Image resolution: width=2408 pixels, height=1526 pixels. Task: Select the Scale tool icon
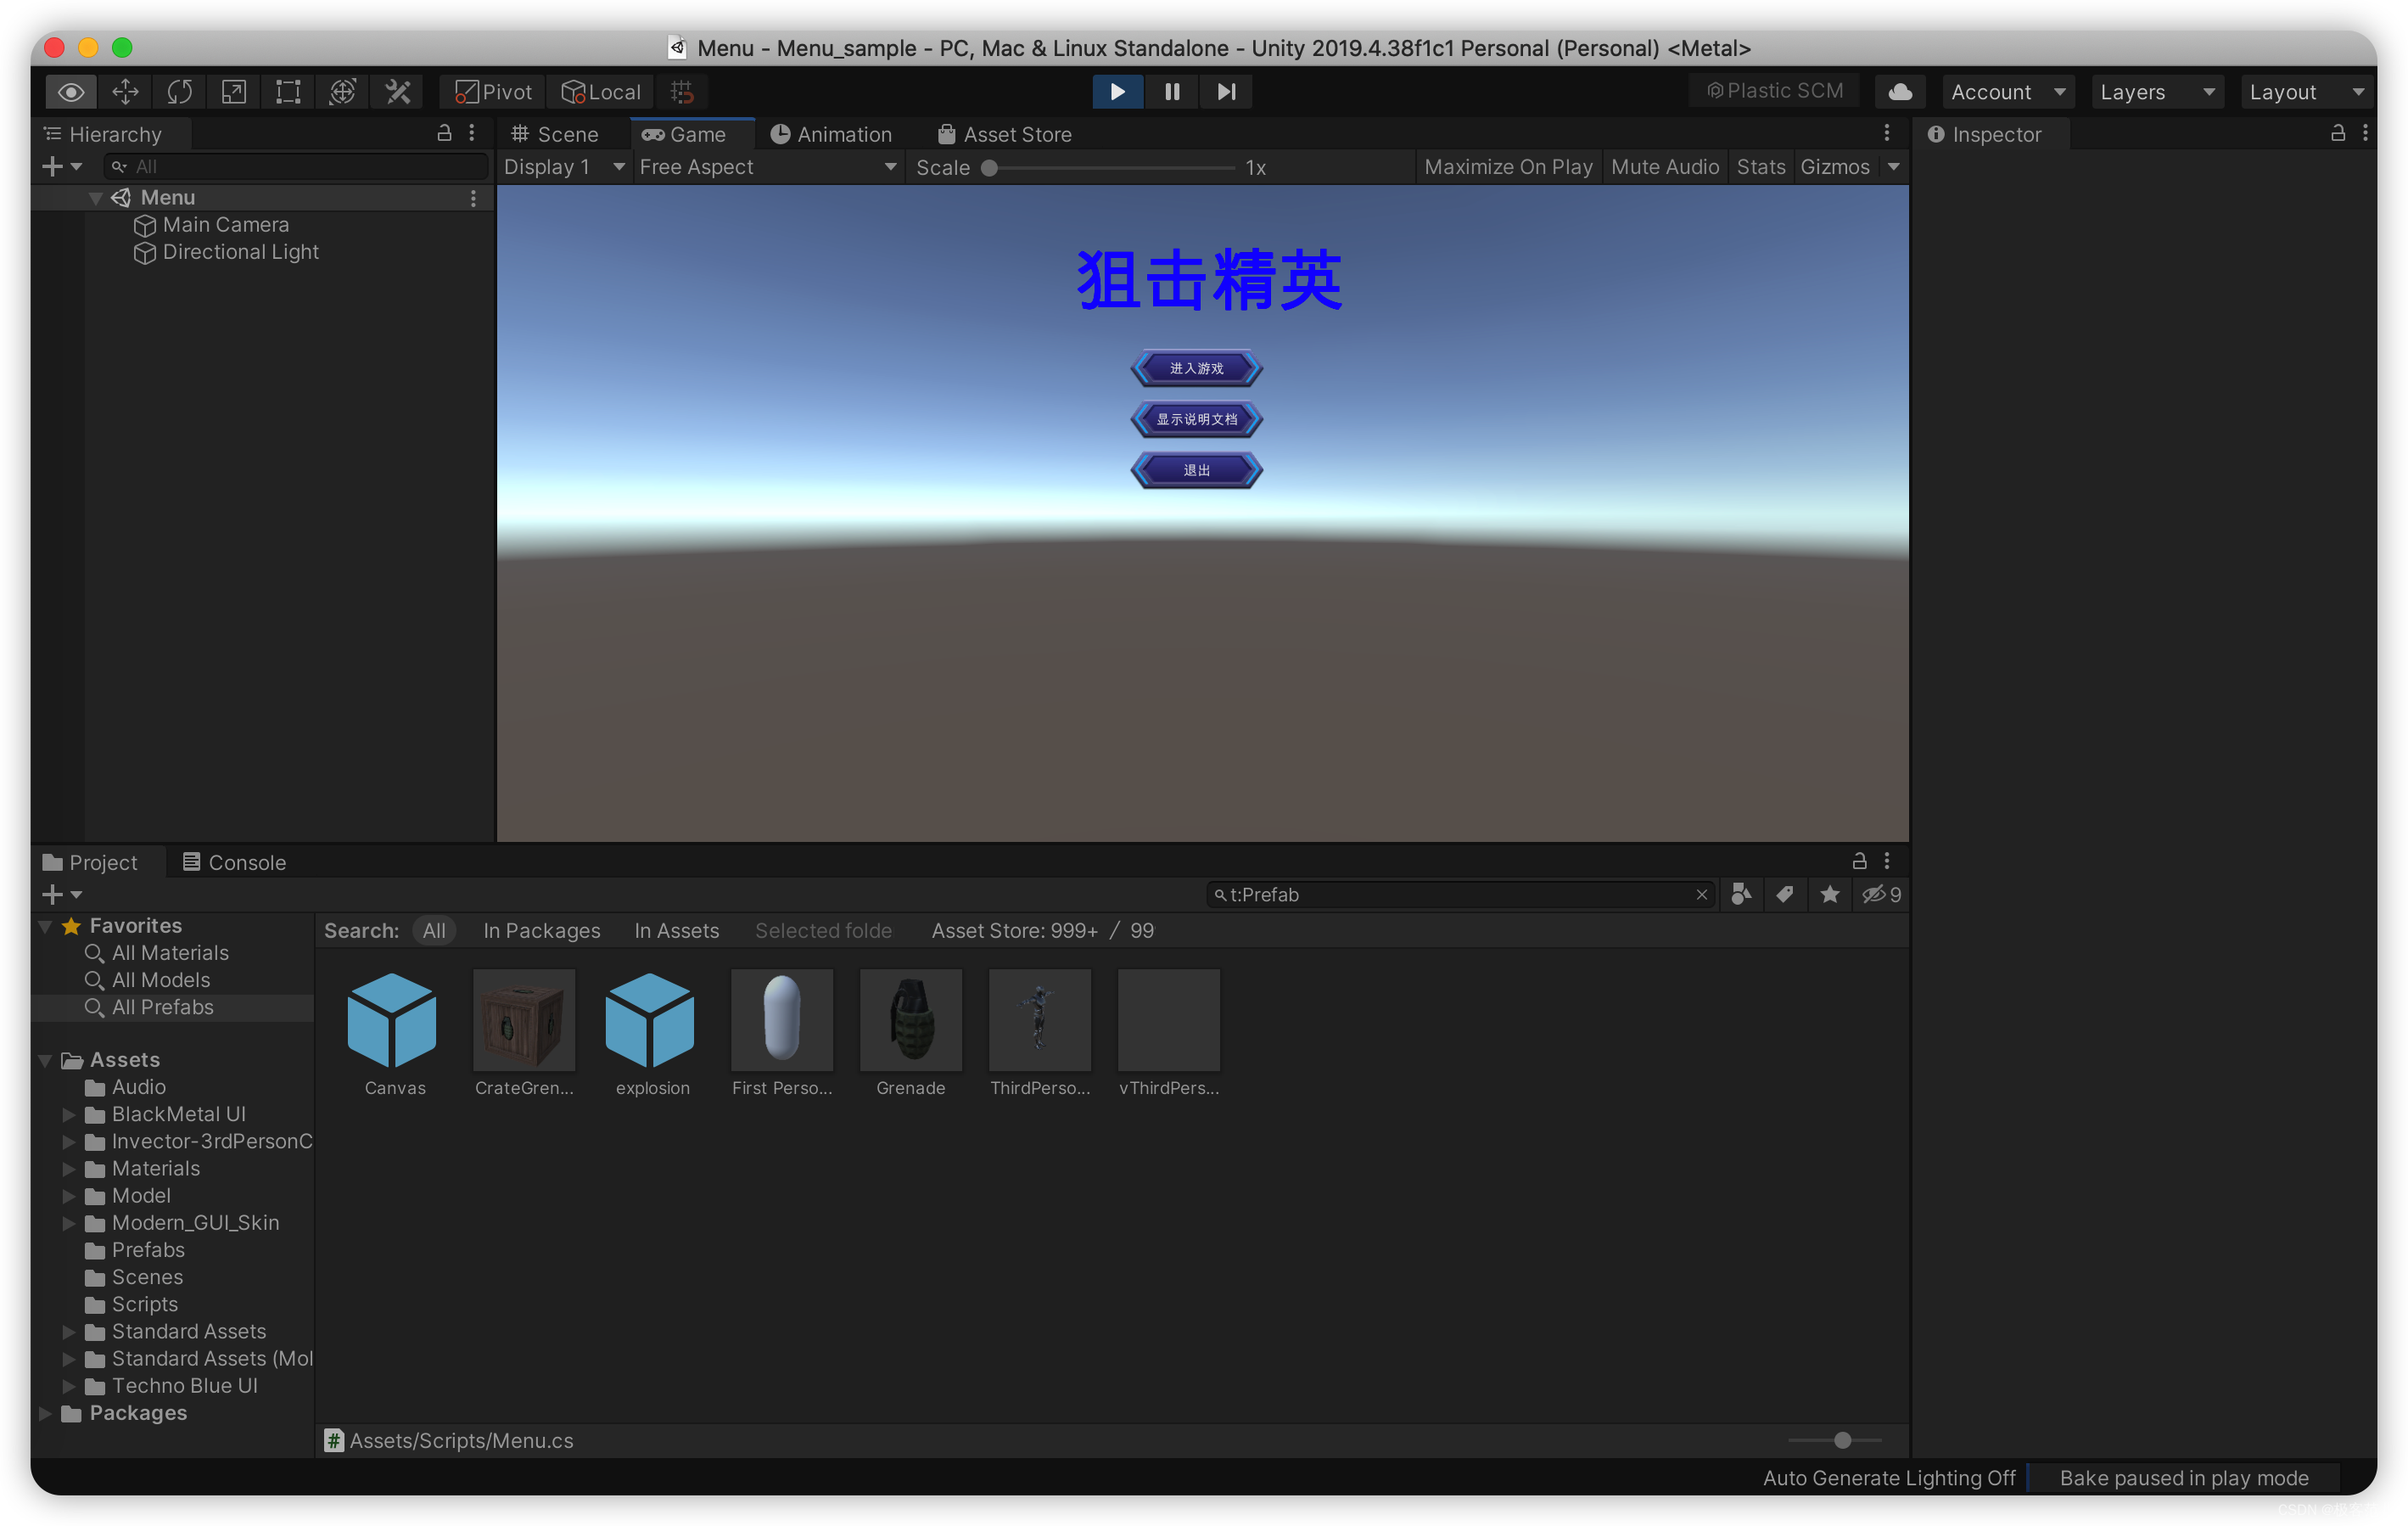(x=234, y=92)
